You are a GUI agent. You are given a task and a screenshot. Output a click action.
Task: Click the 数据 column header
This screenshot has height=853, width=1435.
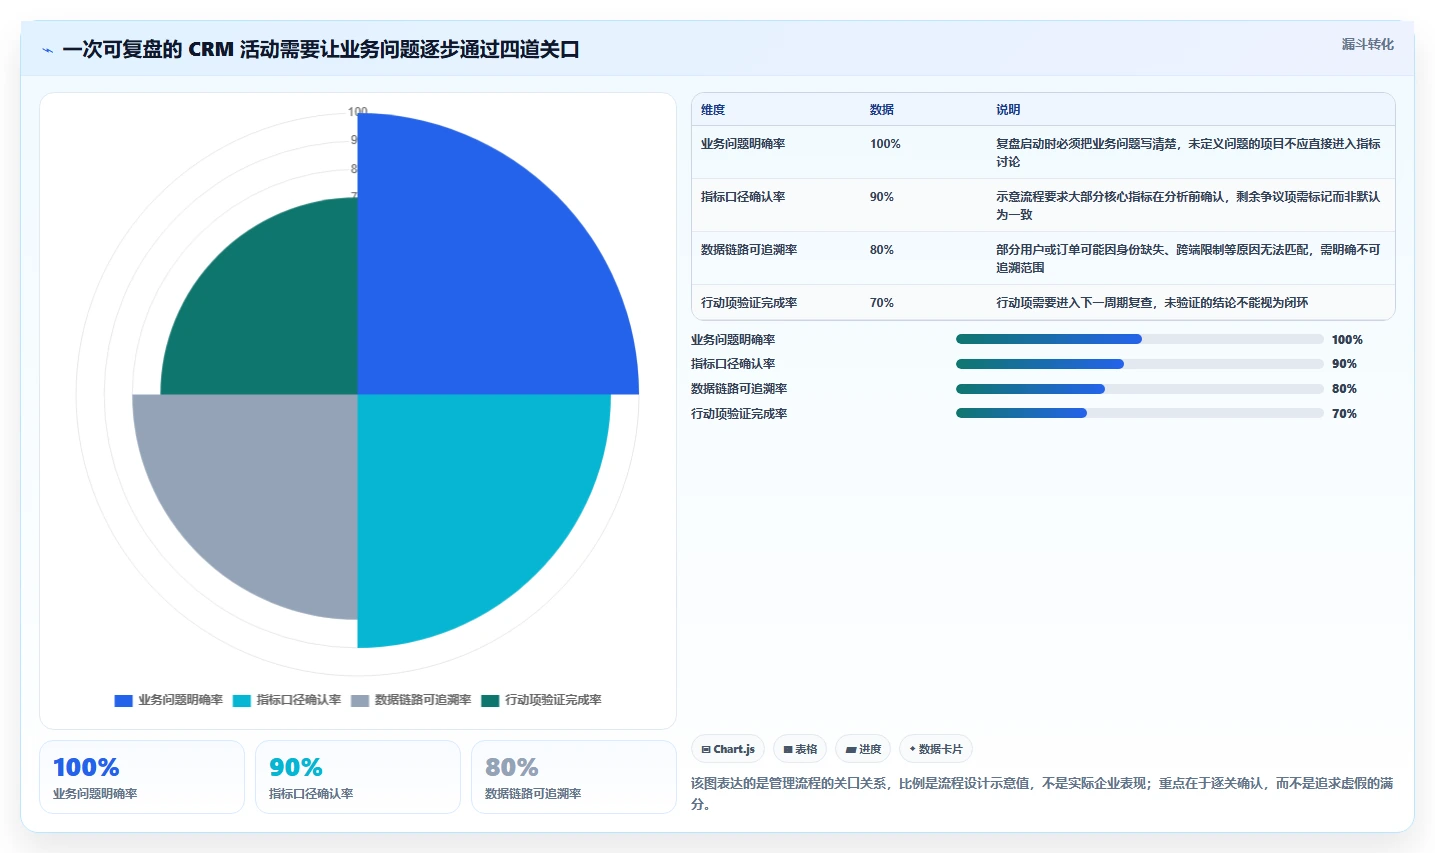click(x=882, y=110)
